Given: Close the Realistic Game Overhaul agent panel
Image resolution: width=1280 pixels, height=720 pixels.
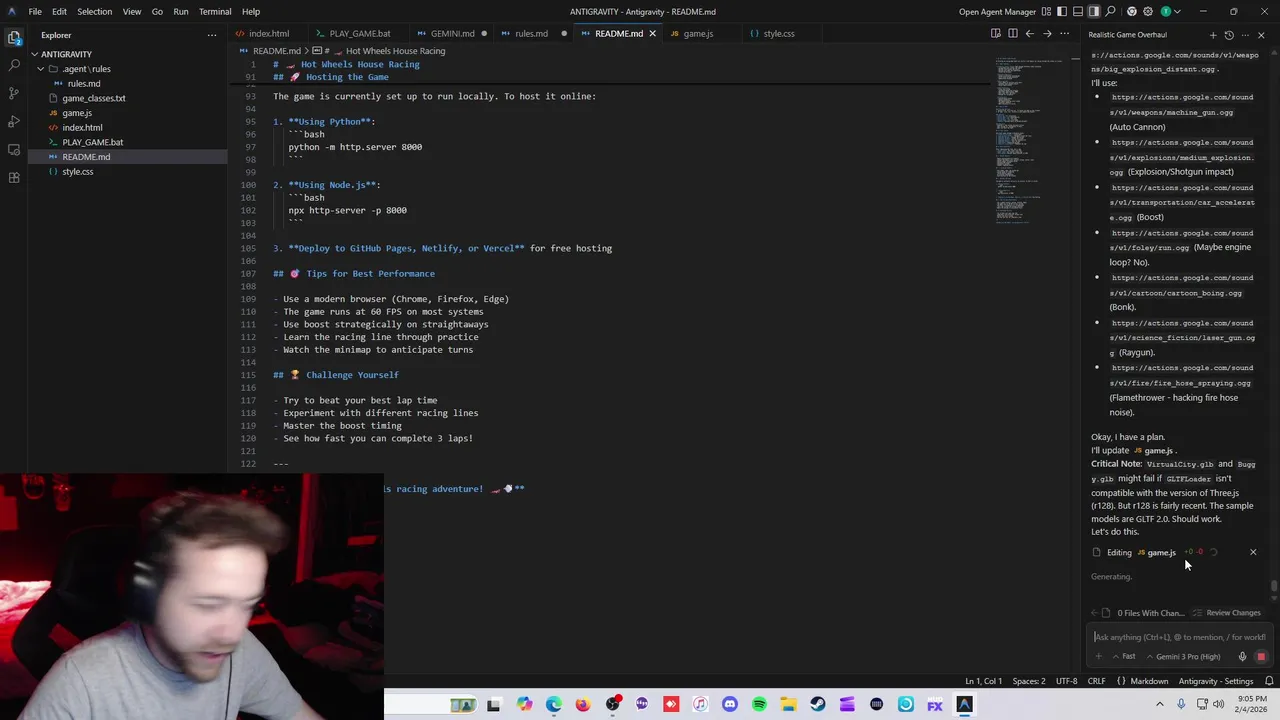Looking at the screenshot, I should (x=1261, y=35).
